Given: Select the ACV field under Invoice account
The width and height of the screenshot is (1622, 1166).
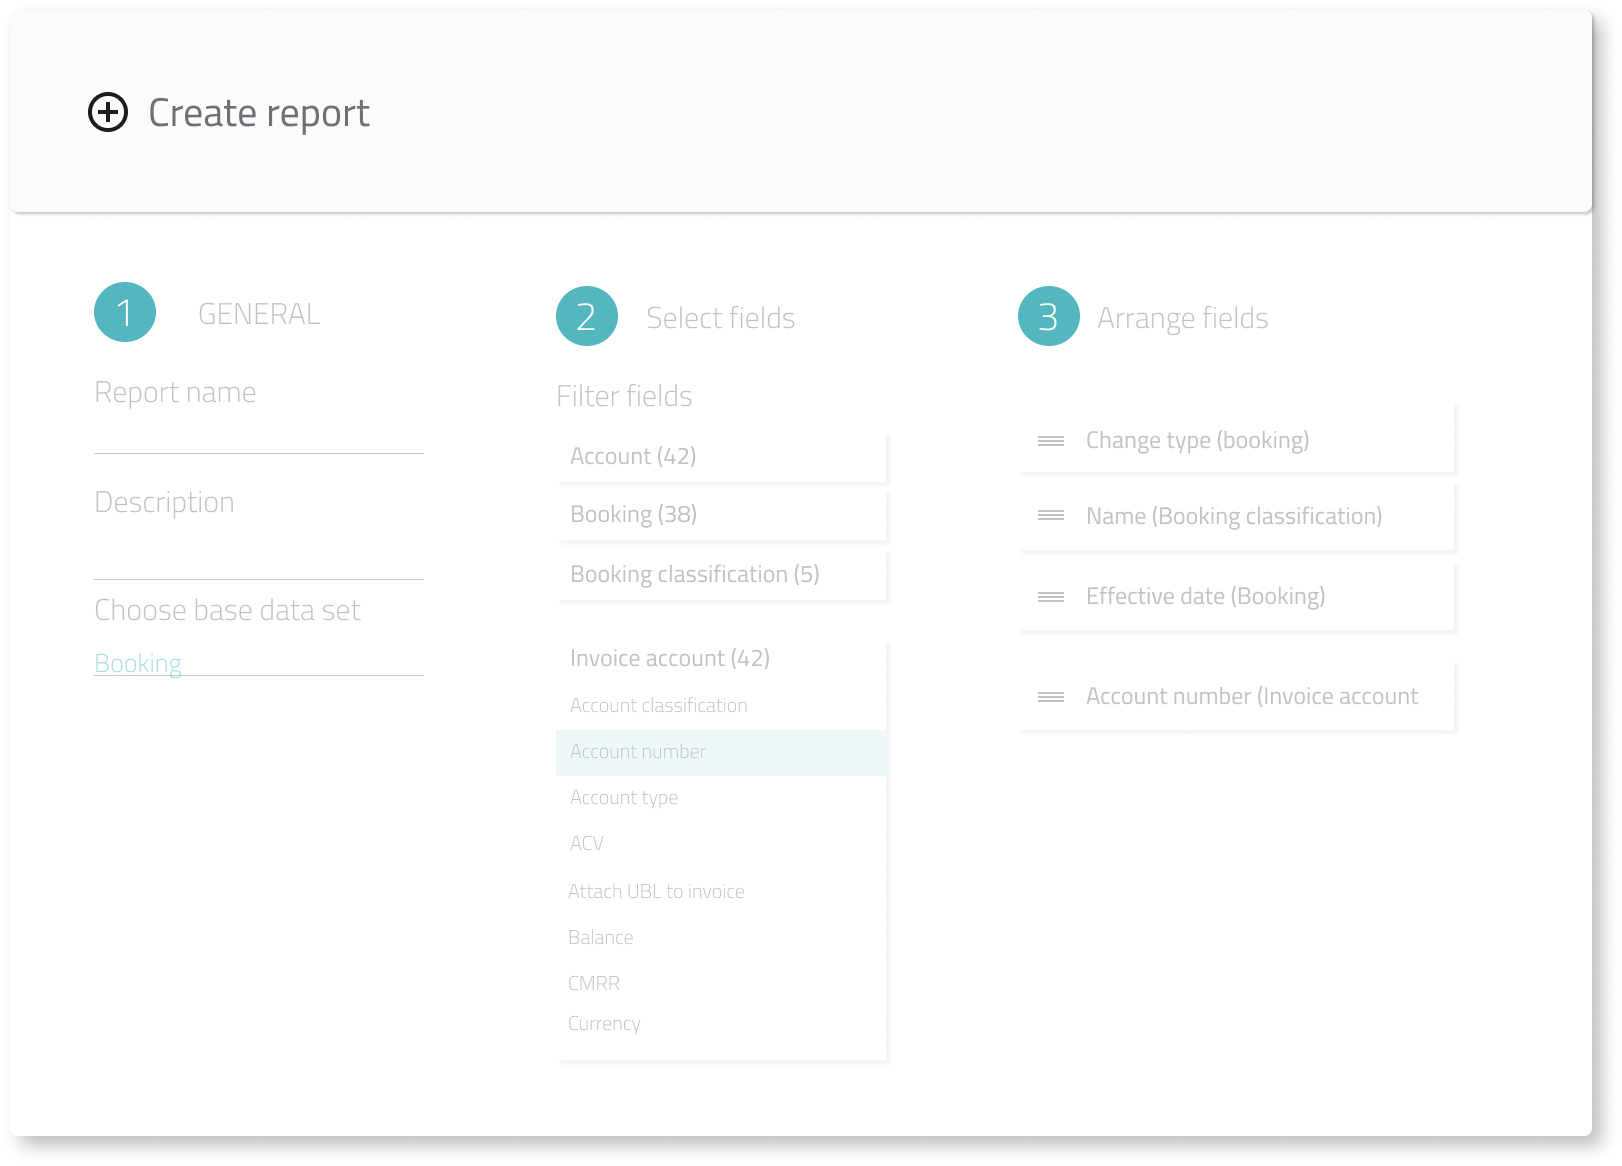Looking at the screenshot, I should 585,843.
